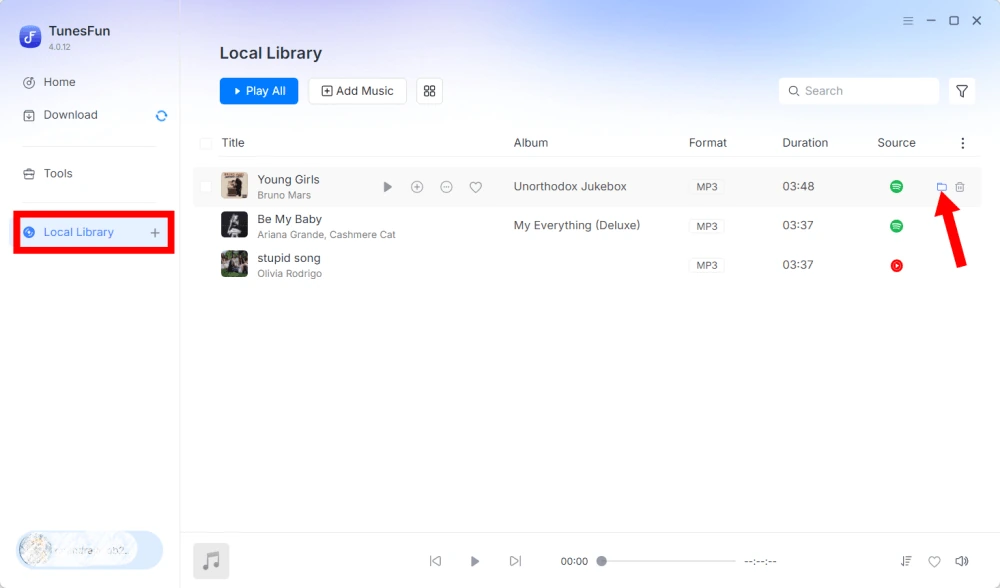Click MP3 format badge of Be My Baby
Screen dimensions: 1000x588
pyautogui.click(x=707, y=226)
